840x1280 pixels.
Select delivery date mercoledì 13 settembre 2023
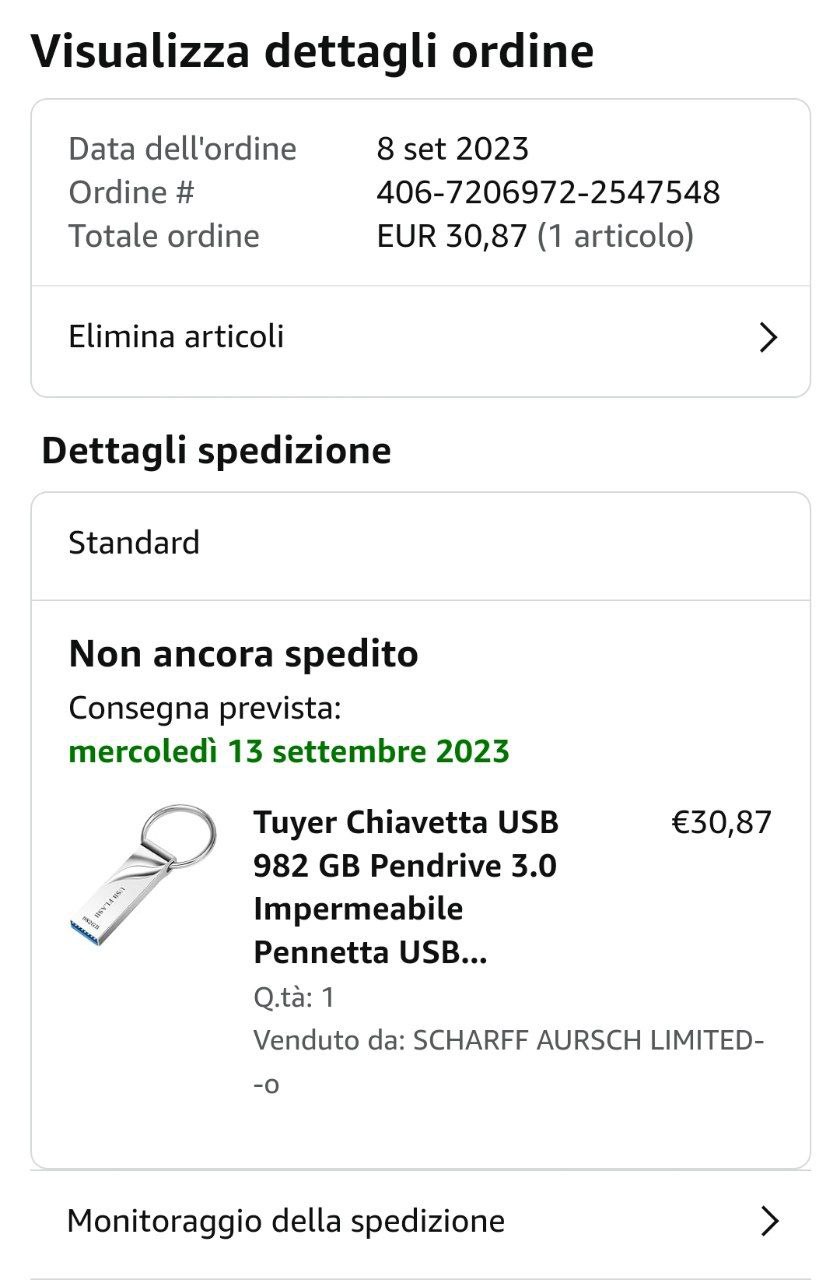pyautogui.click(x=289, y=751)
